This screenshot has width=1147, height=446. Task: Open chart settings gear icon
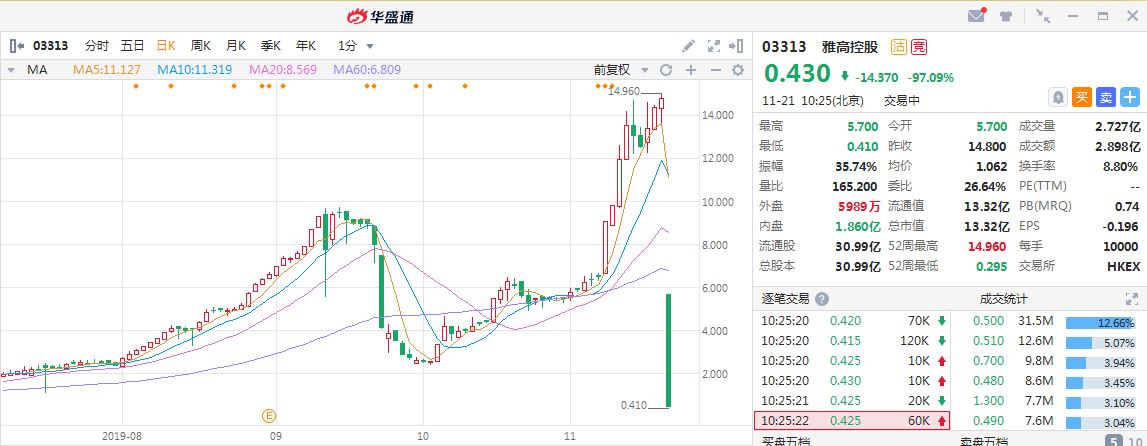coord(738,70)
